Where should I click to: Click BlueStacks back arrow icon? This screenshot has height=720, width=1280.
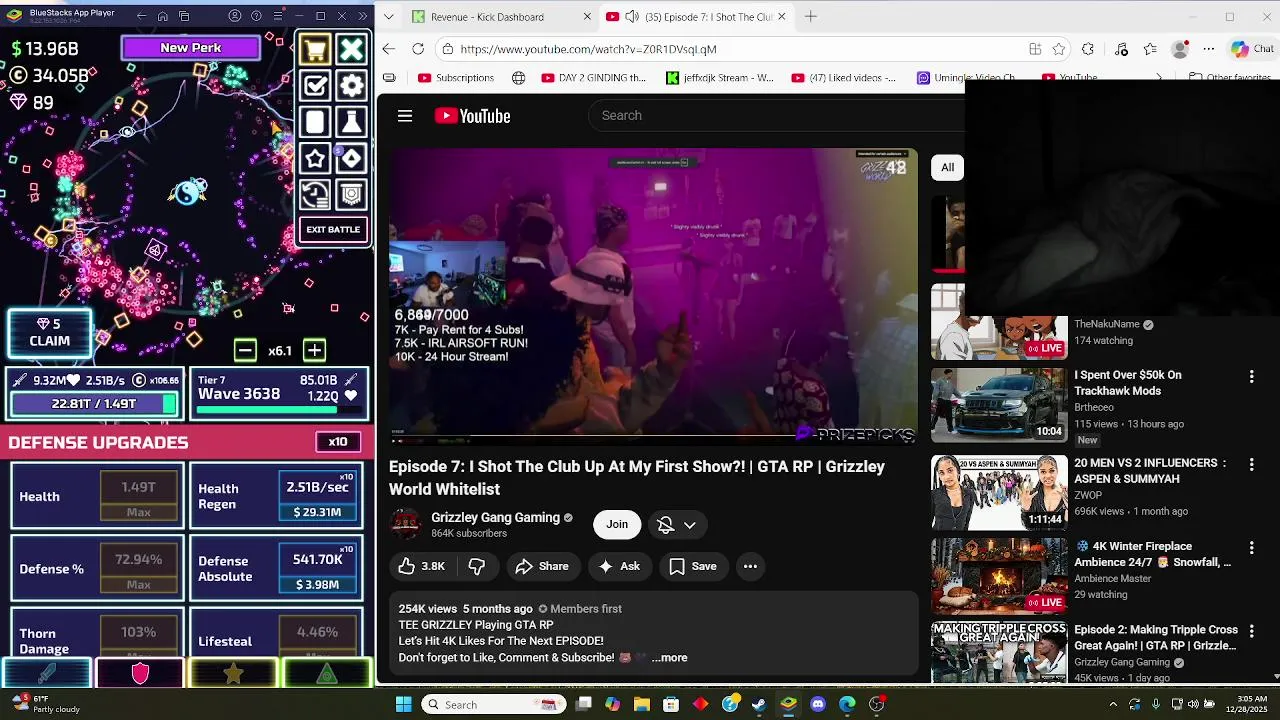(x=141, y=16)
